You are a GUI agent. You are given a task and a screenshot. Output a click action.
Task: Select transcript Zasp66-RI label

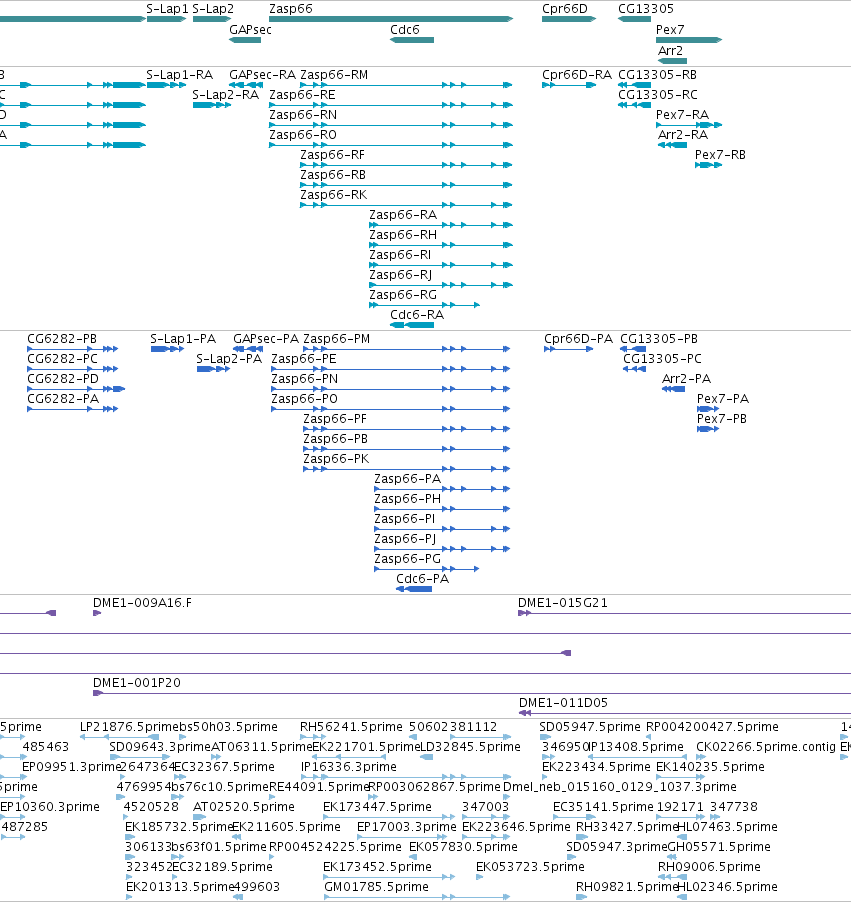click(400, 255)
